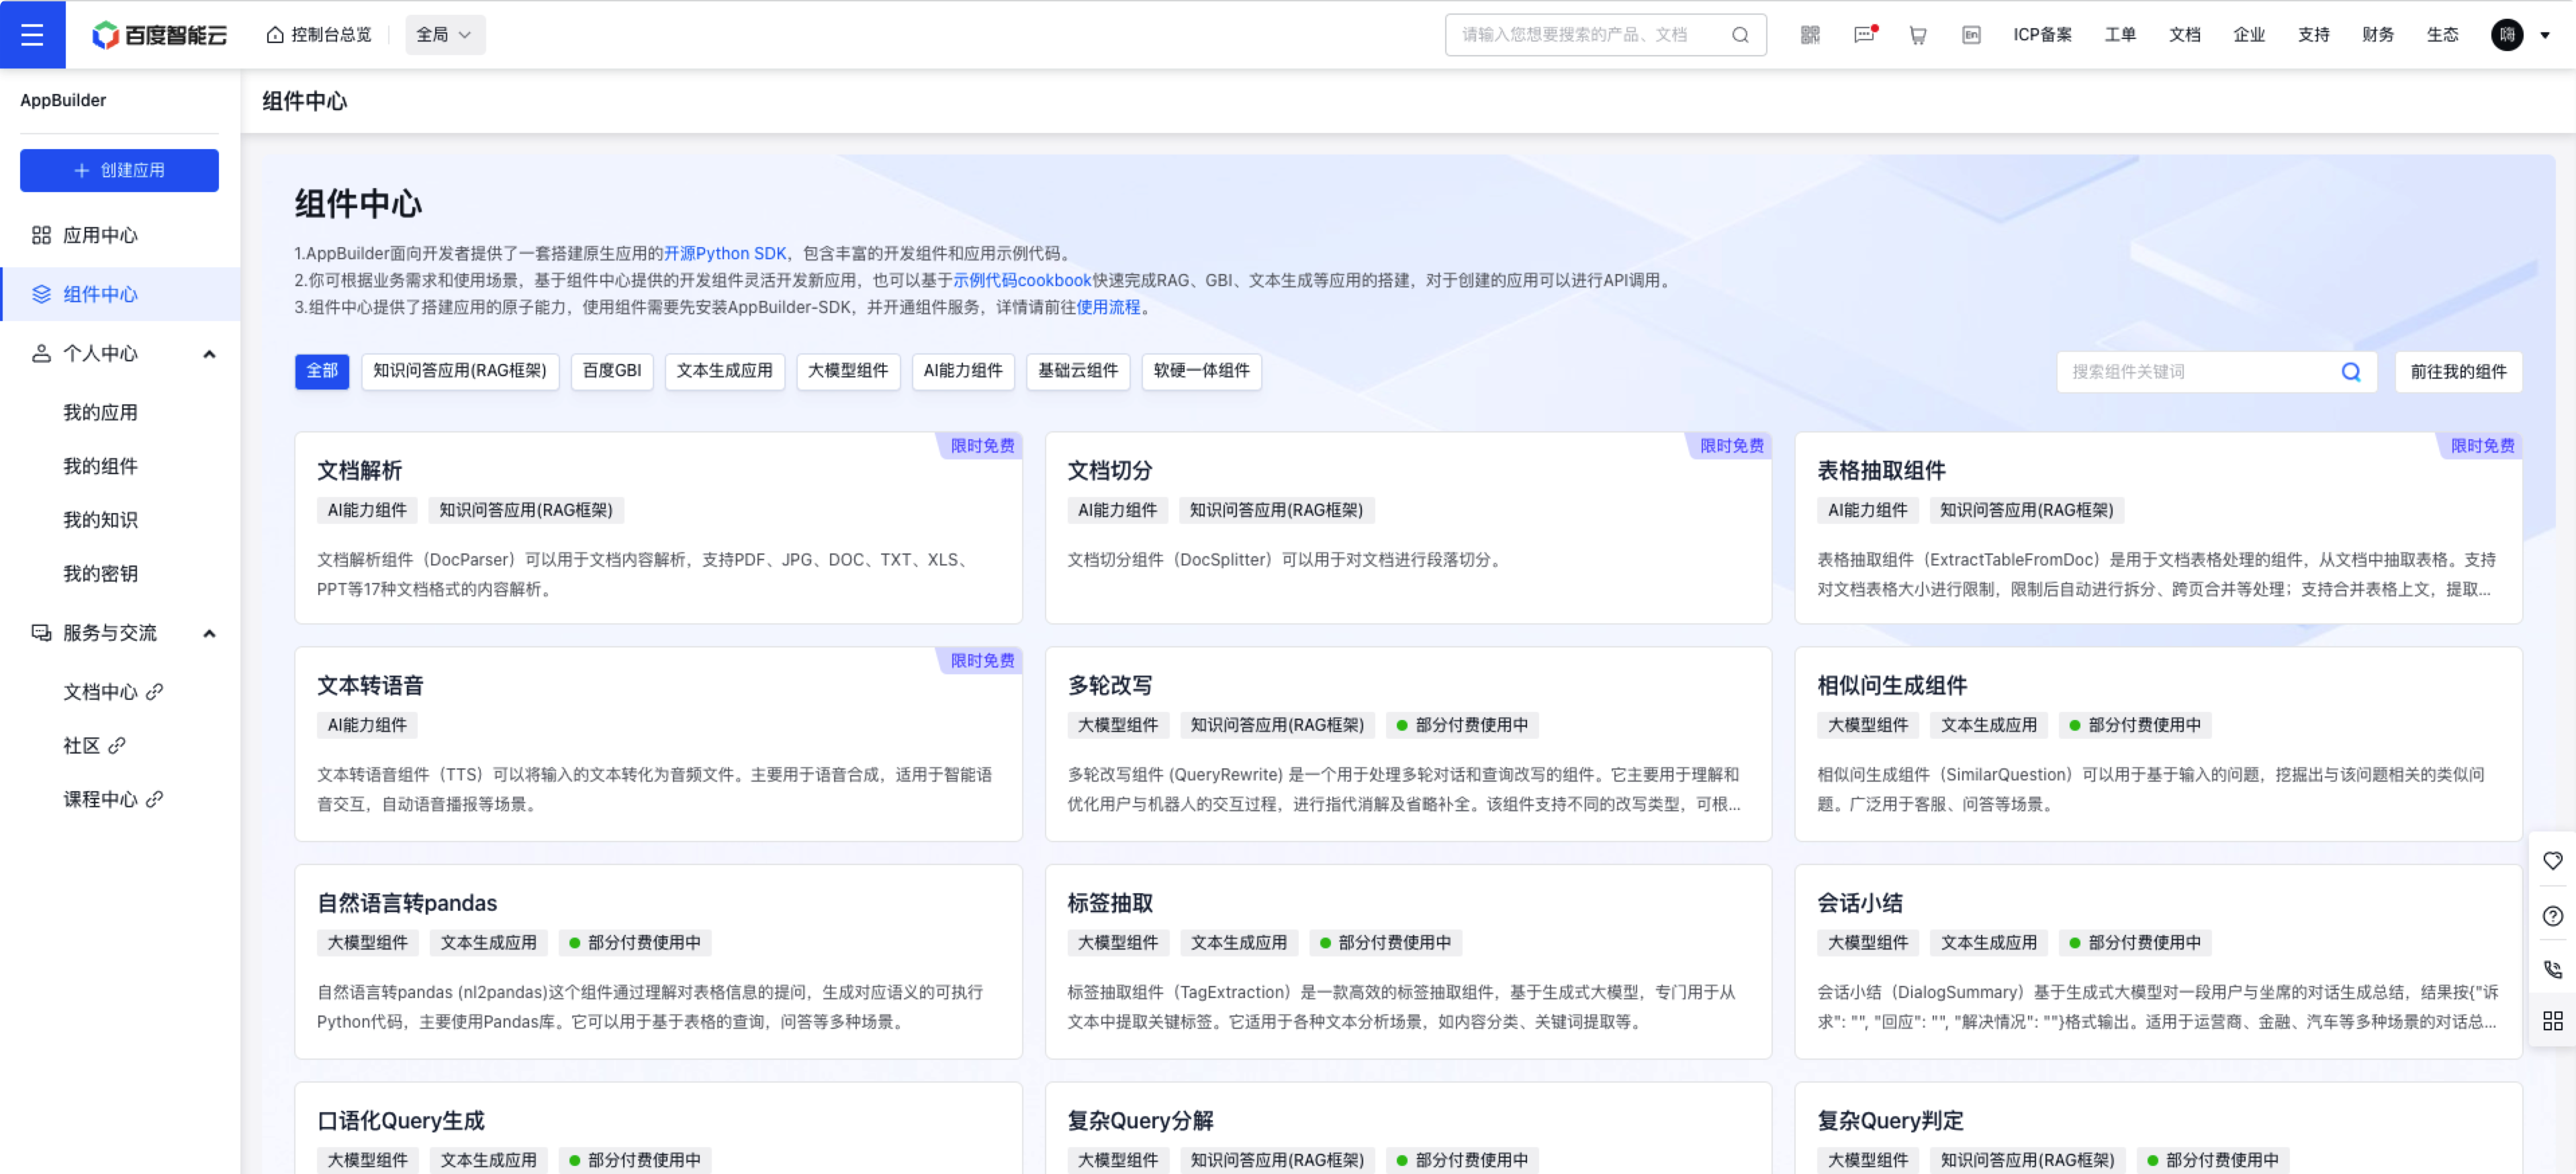Click the heart feedback icon
This screenshot has width=2576, height=1174.
click(2552, 861)
